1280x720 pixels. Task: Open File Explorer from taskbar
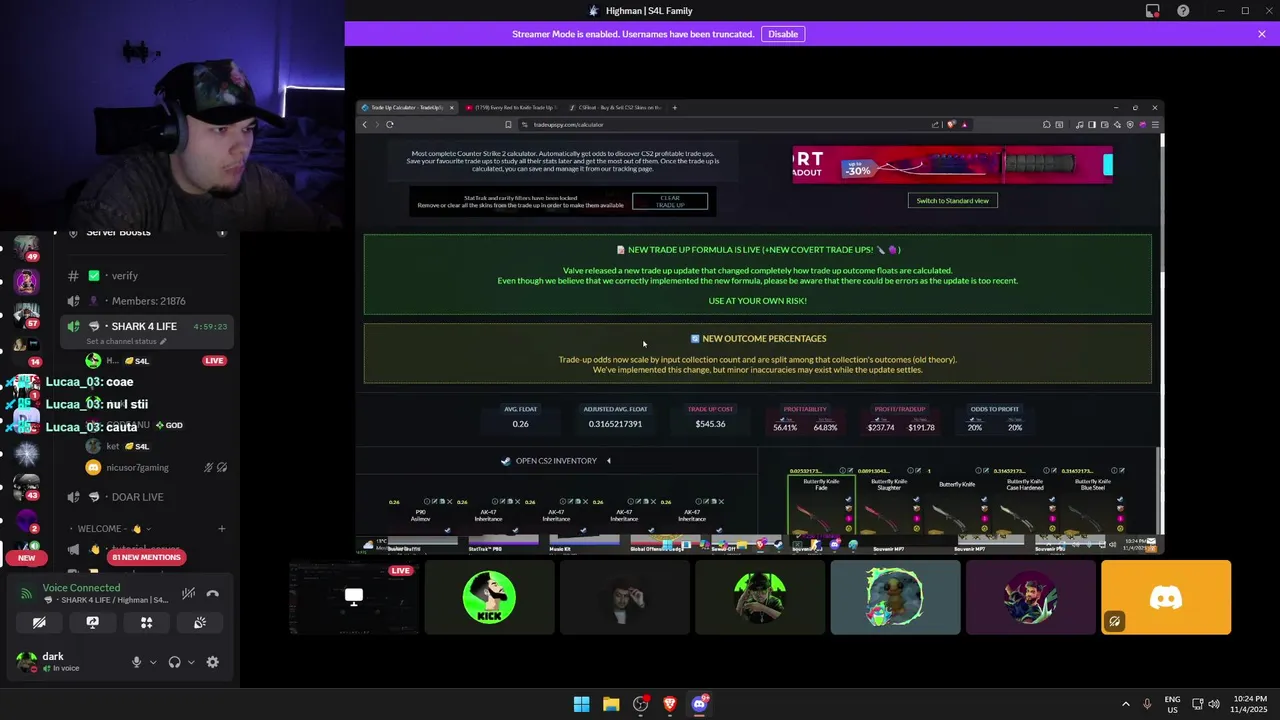(x=611, y=704)
